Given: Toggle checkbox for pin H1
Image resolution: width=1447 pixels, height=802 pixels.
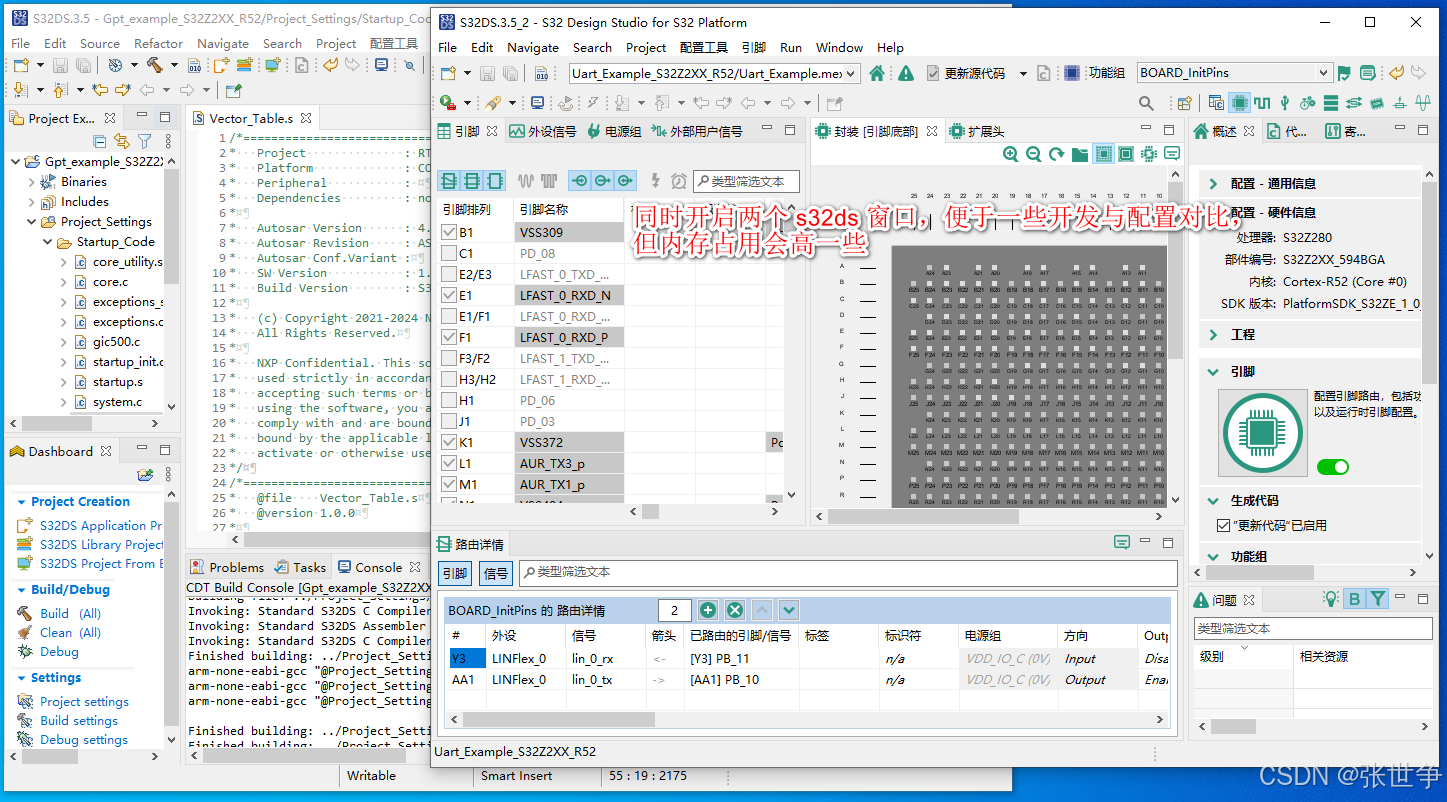Looking at the screenshot, I should click(449, 400).
